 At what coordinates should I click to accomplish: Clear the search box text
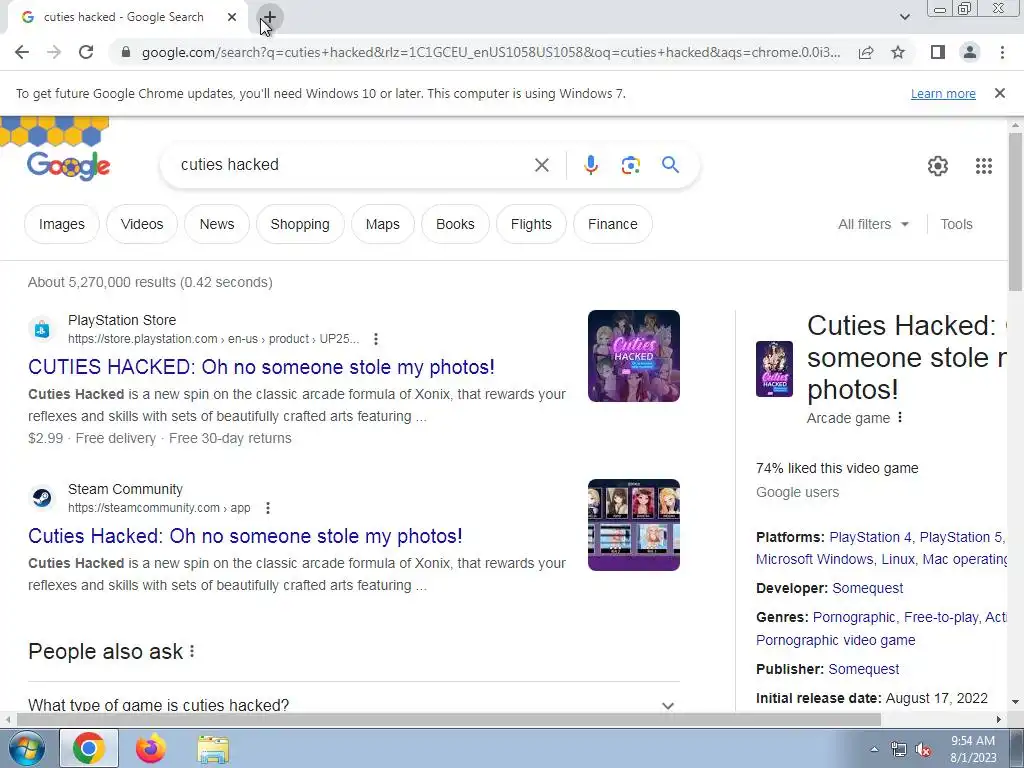[541, 165]
